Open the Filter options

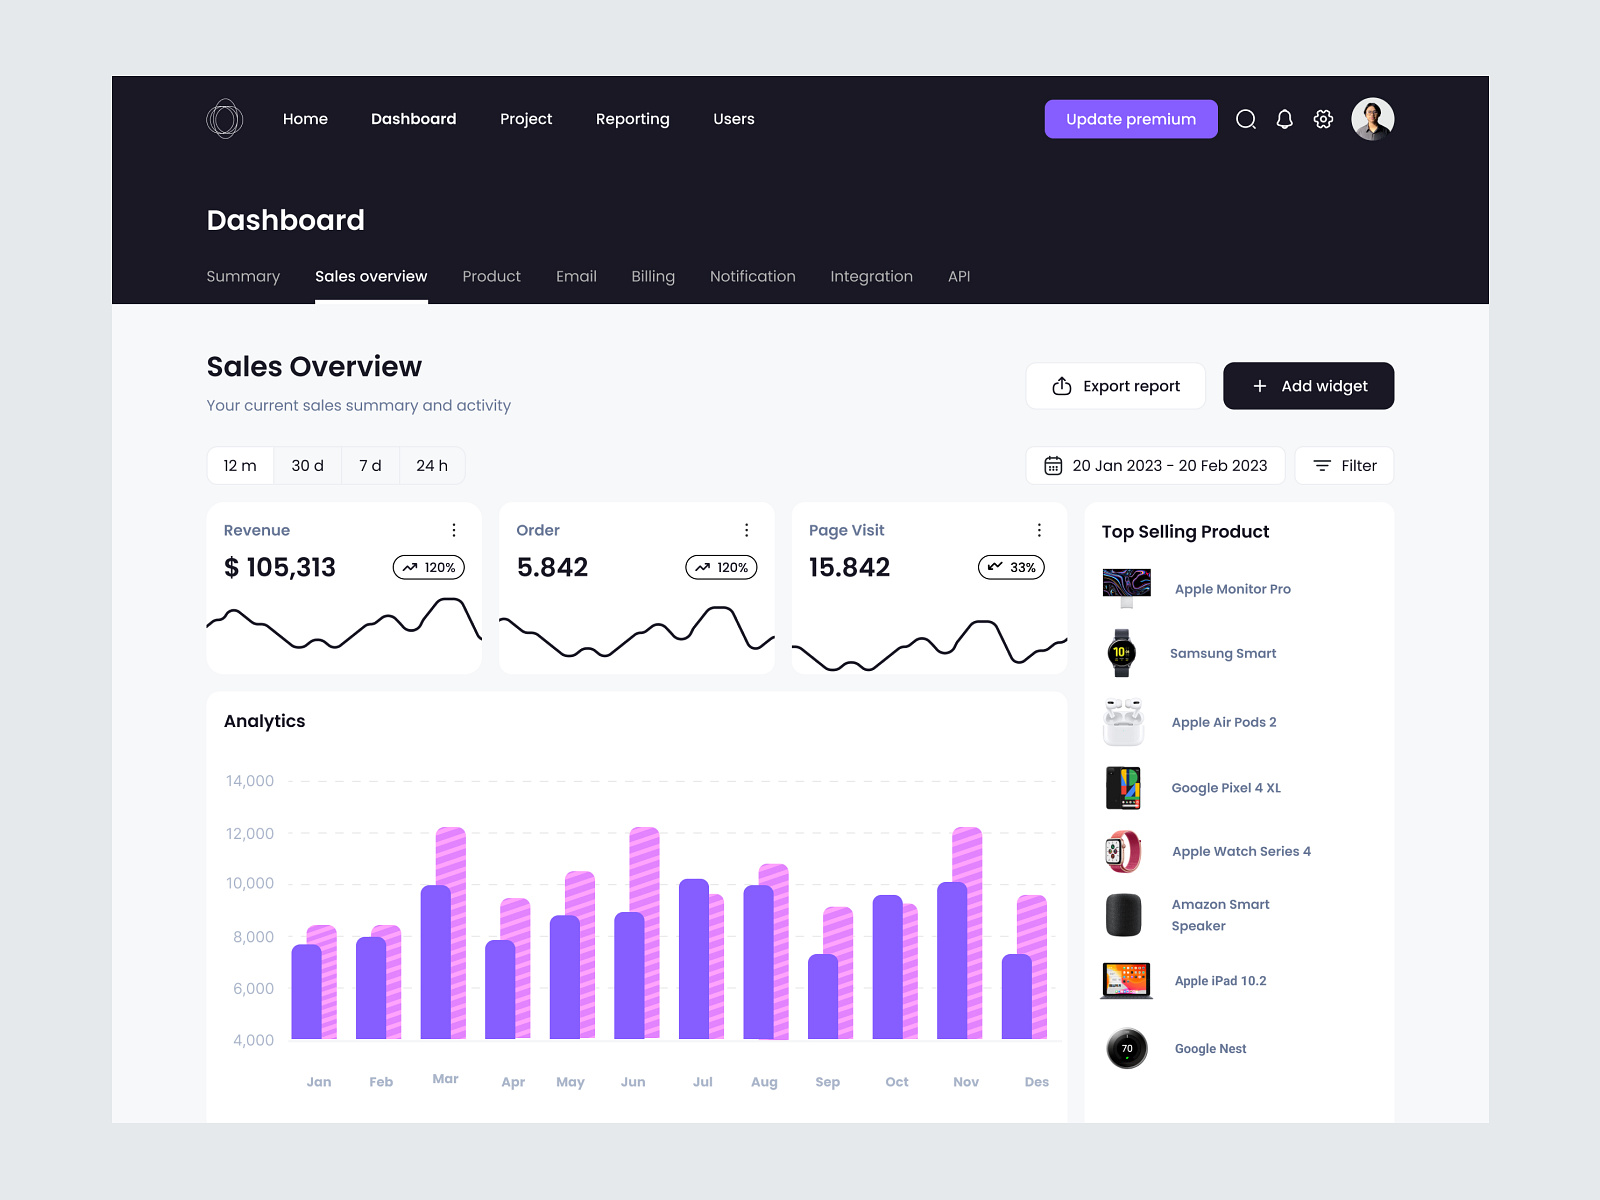(1344, 465)
